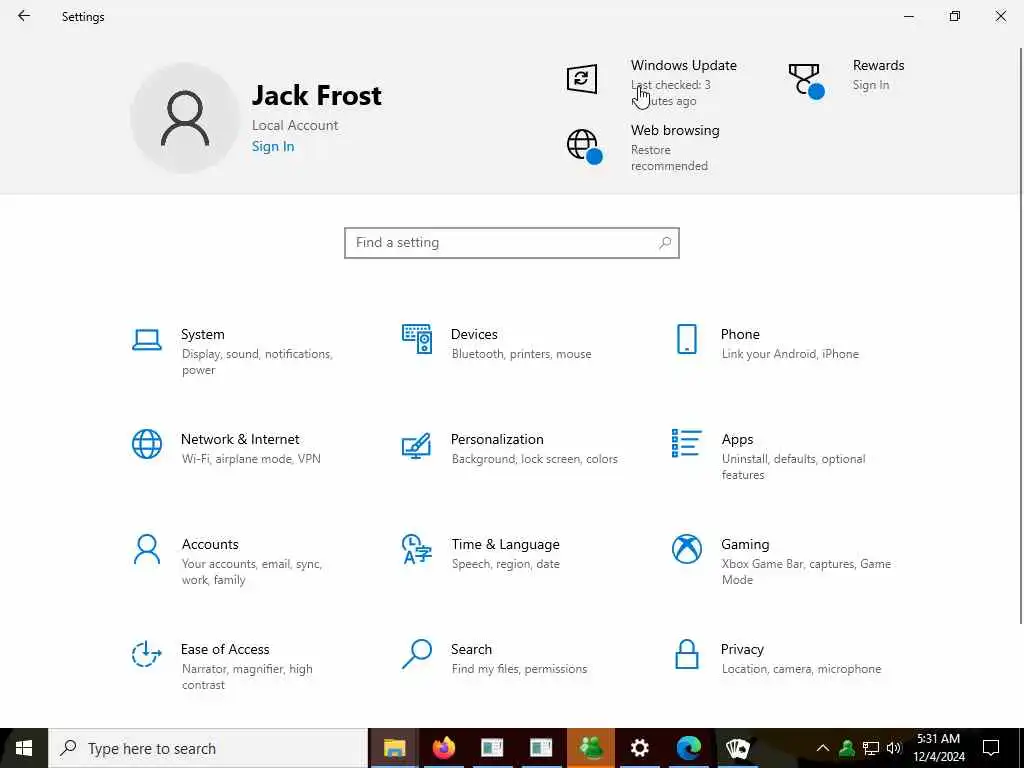Open the Solitaire cards taskbar icon
Image resolution: width=1024 pixels, height=768 pixels.
pos(737,748)
